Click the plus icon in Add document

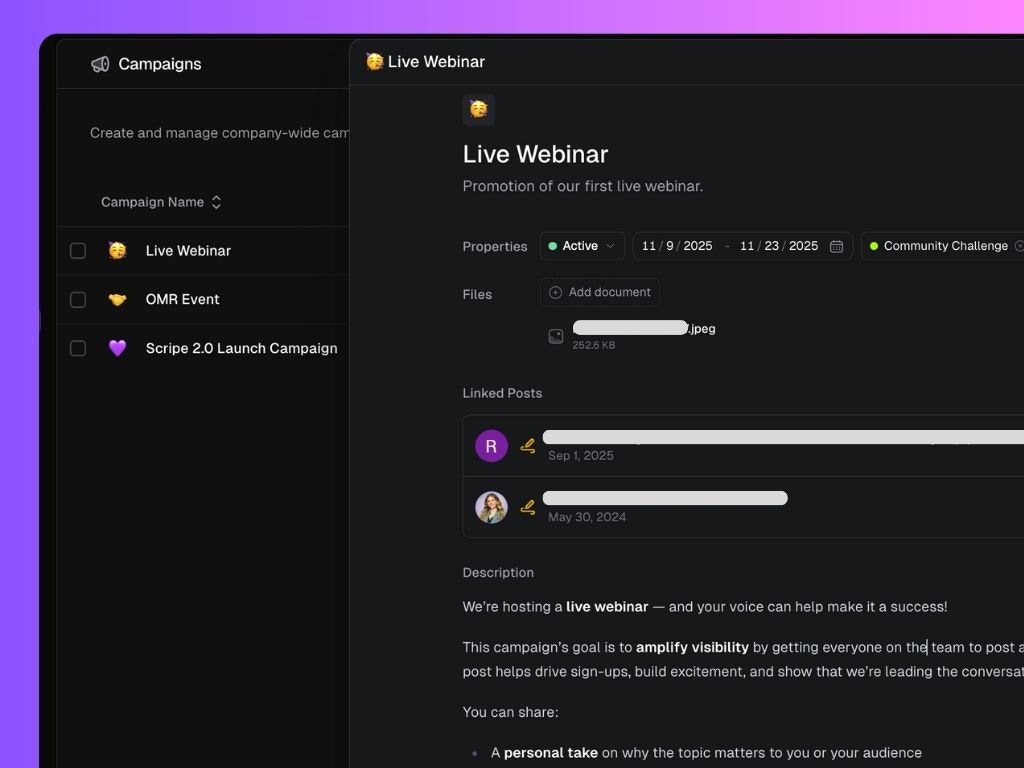[555, 293]
